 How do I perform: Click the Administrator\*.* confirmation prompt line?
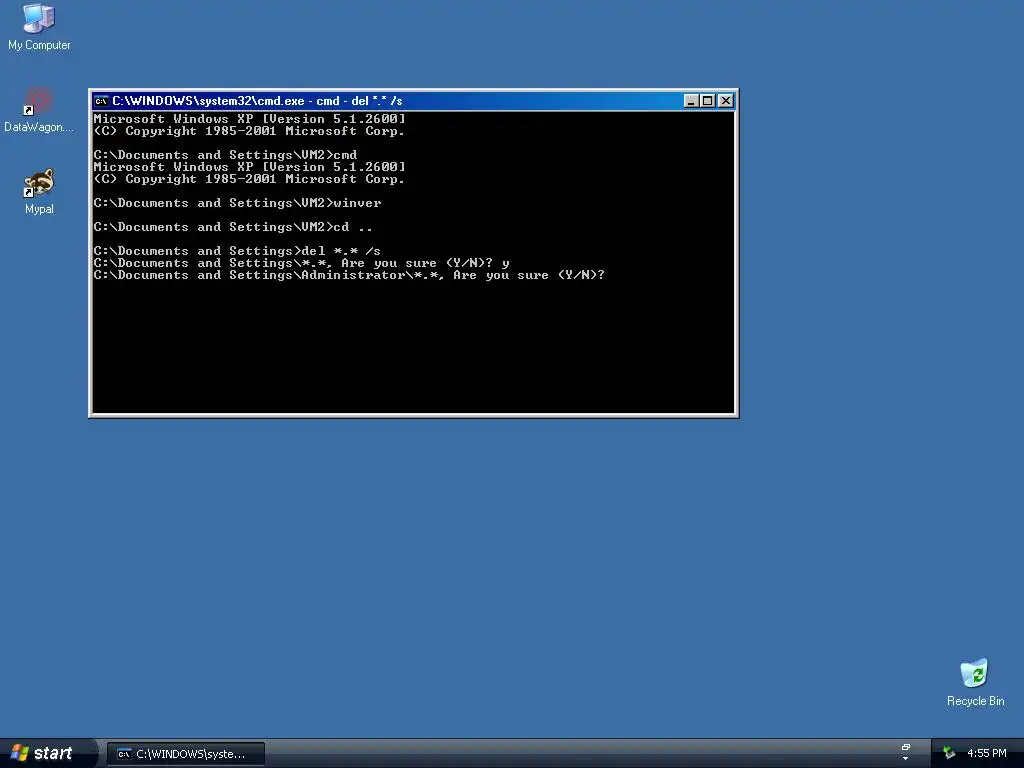pos(349,275)
